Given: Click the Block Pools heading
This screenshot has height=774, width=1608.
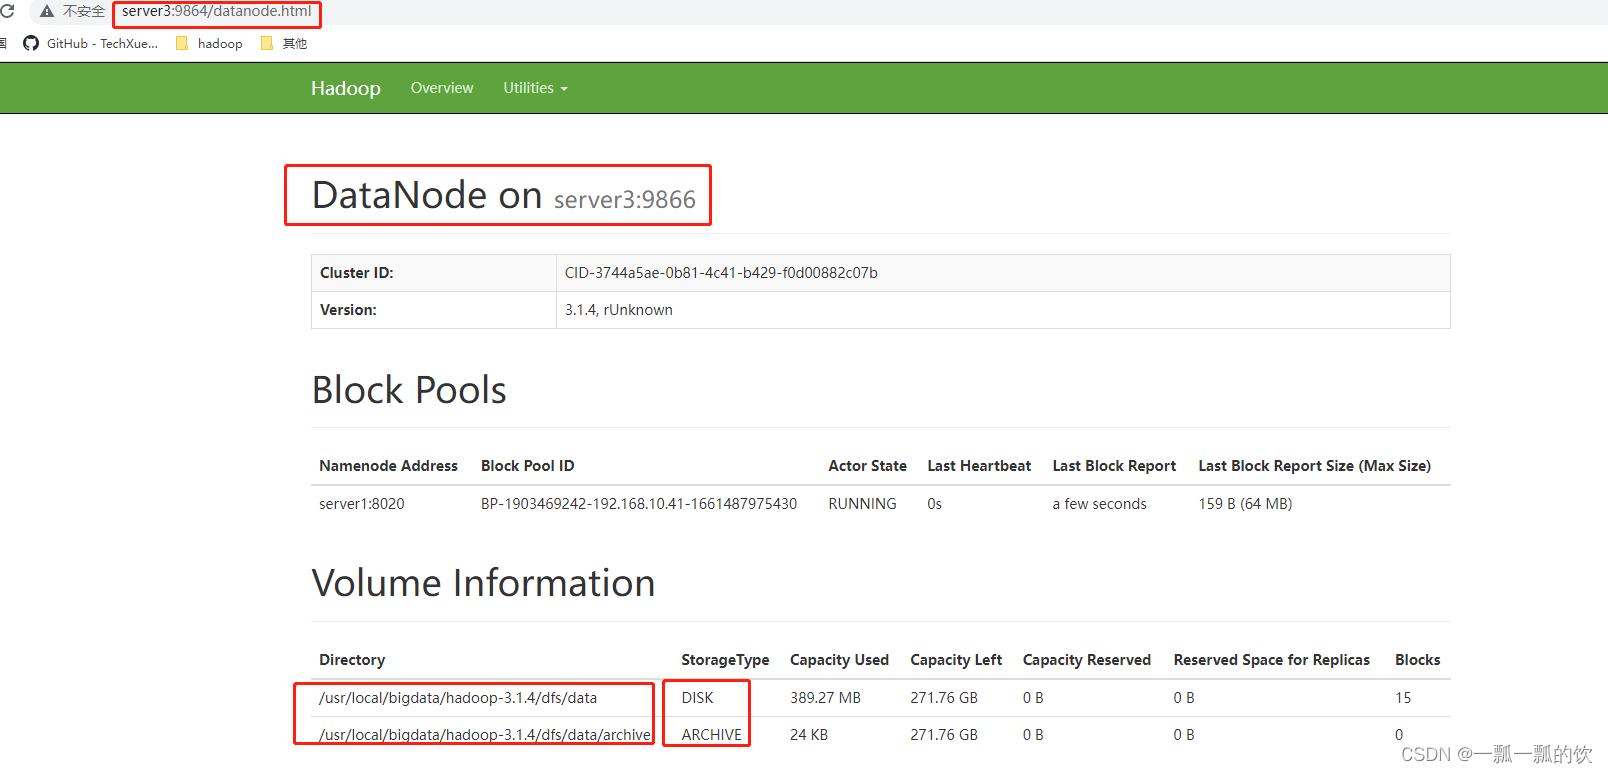Looking at the screenshot, I should point(409,390).
